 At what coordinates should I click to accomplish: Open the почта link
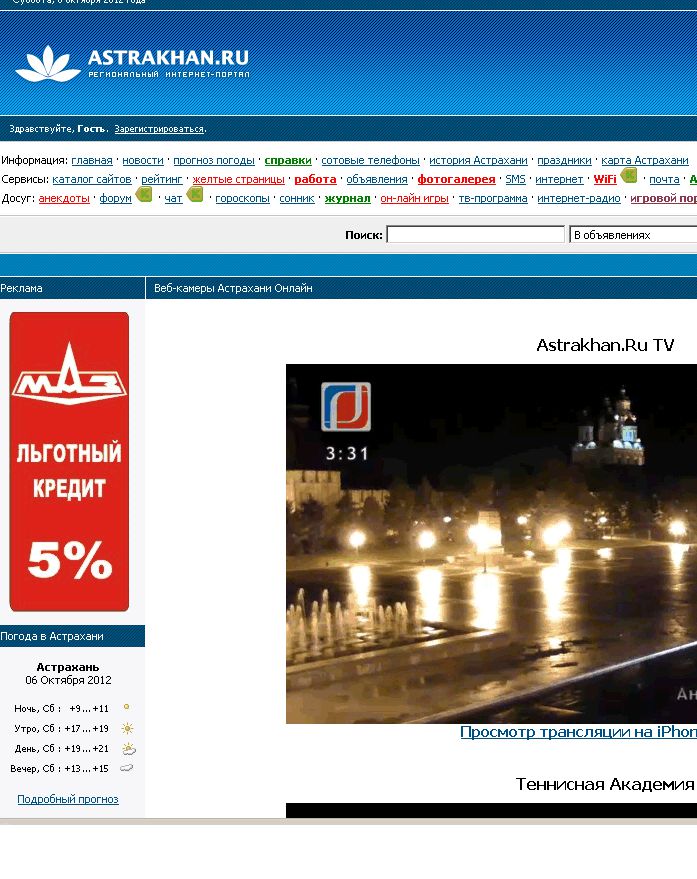coord(664,179)
